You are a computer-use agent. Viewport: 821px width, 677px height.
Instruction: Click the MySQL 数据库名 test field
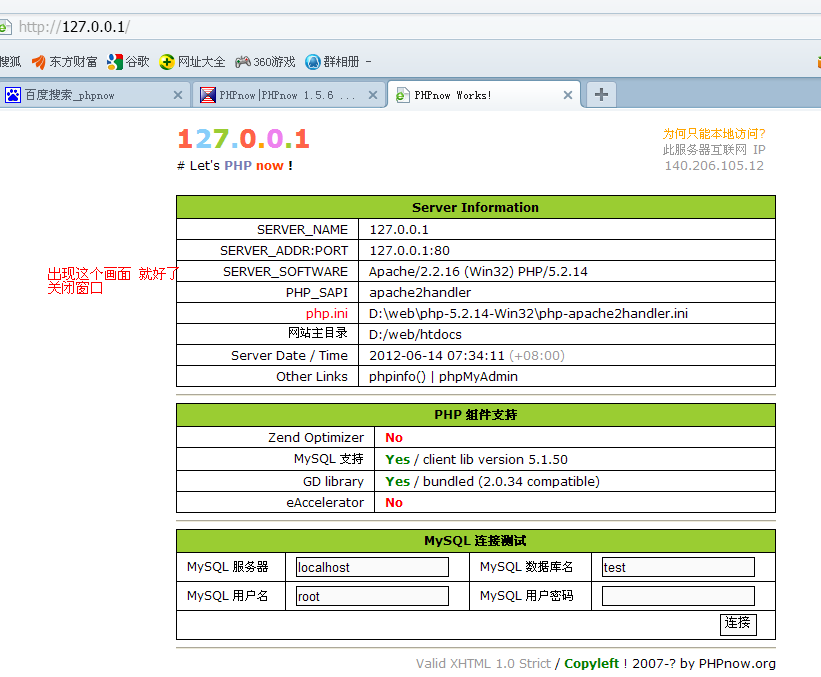click(678, 567)
